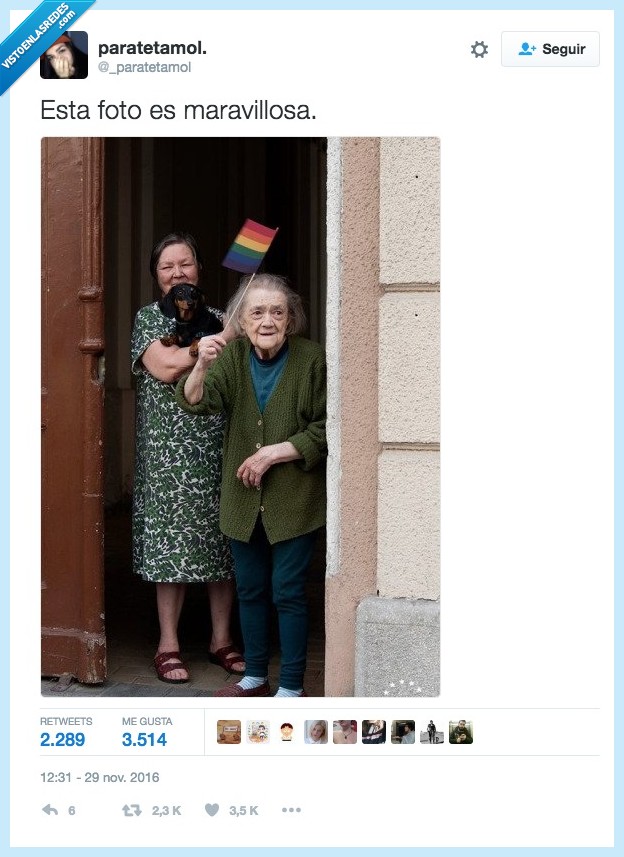Like the tweet with the heart icon
624x857 pixels.
[x=212, y=809]
